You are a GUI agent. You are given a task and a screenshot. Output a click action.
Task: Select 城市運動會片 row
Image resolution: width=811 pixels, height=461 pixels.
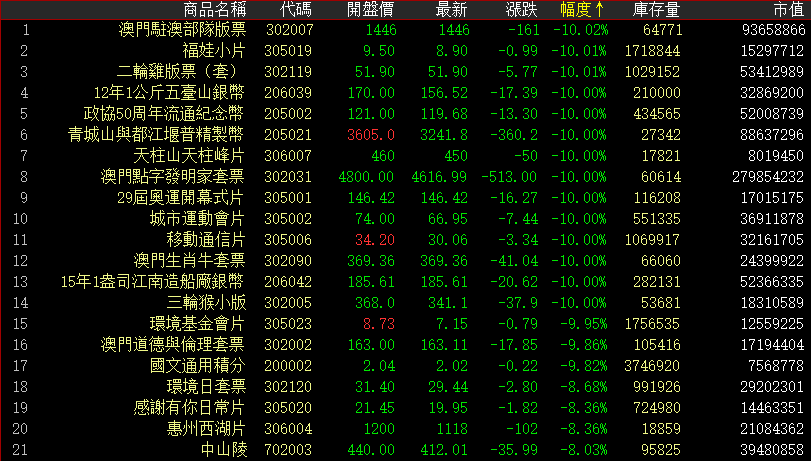pyautogui.click(x=406, y=219)
